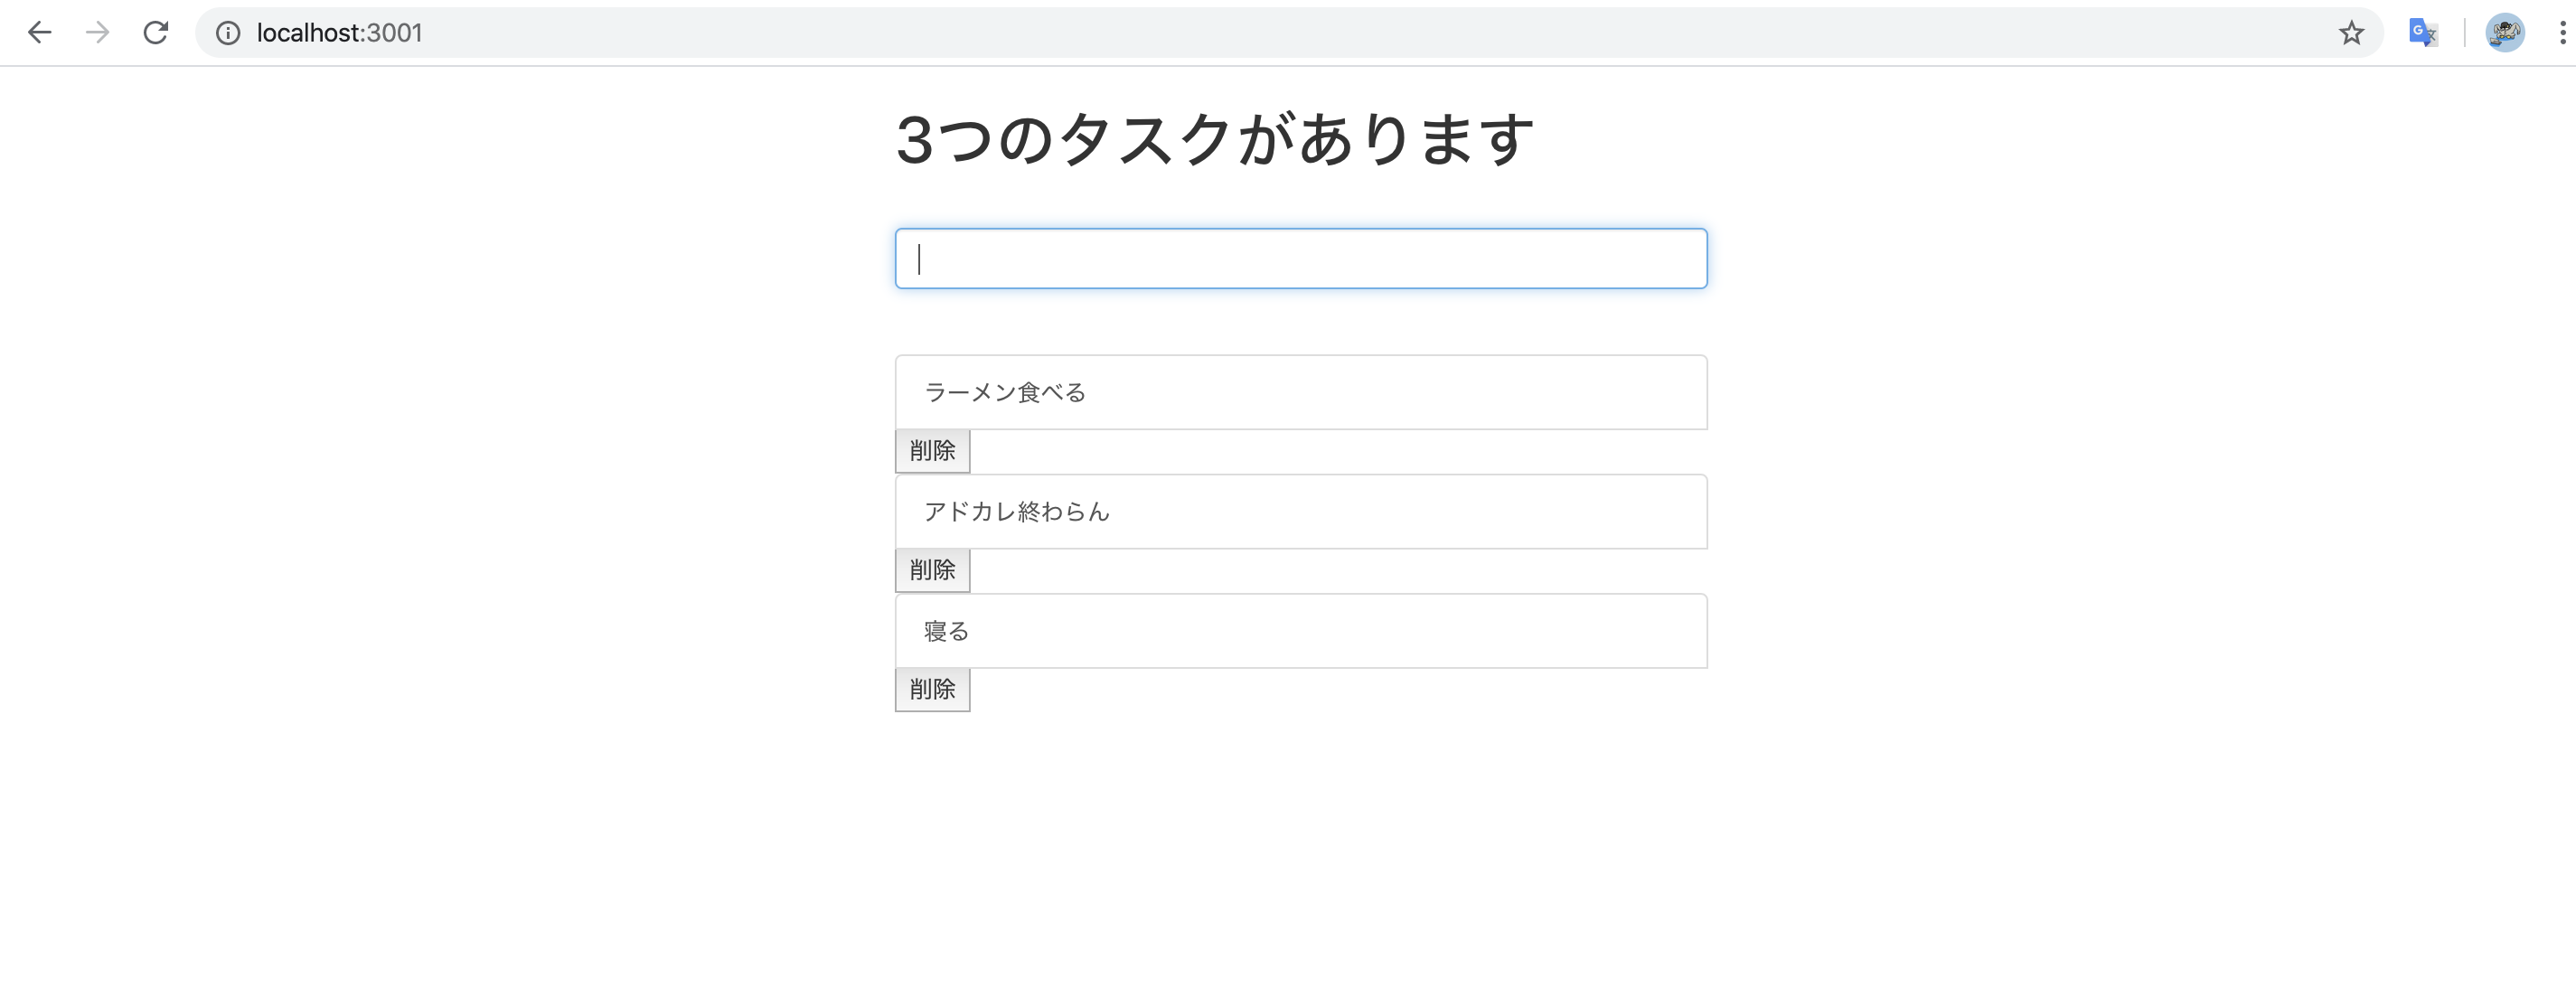The width and height of the screenshot is (2576, 987).
Task: Click the 削除 button under ラーメン食べる
Action: pos(932,451)
